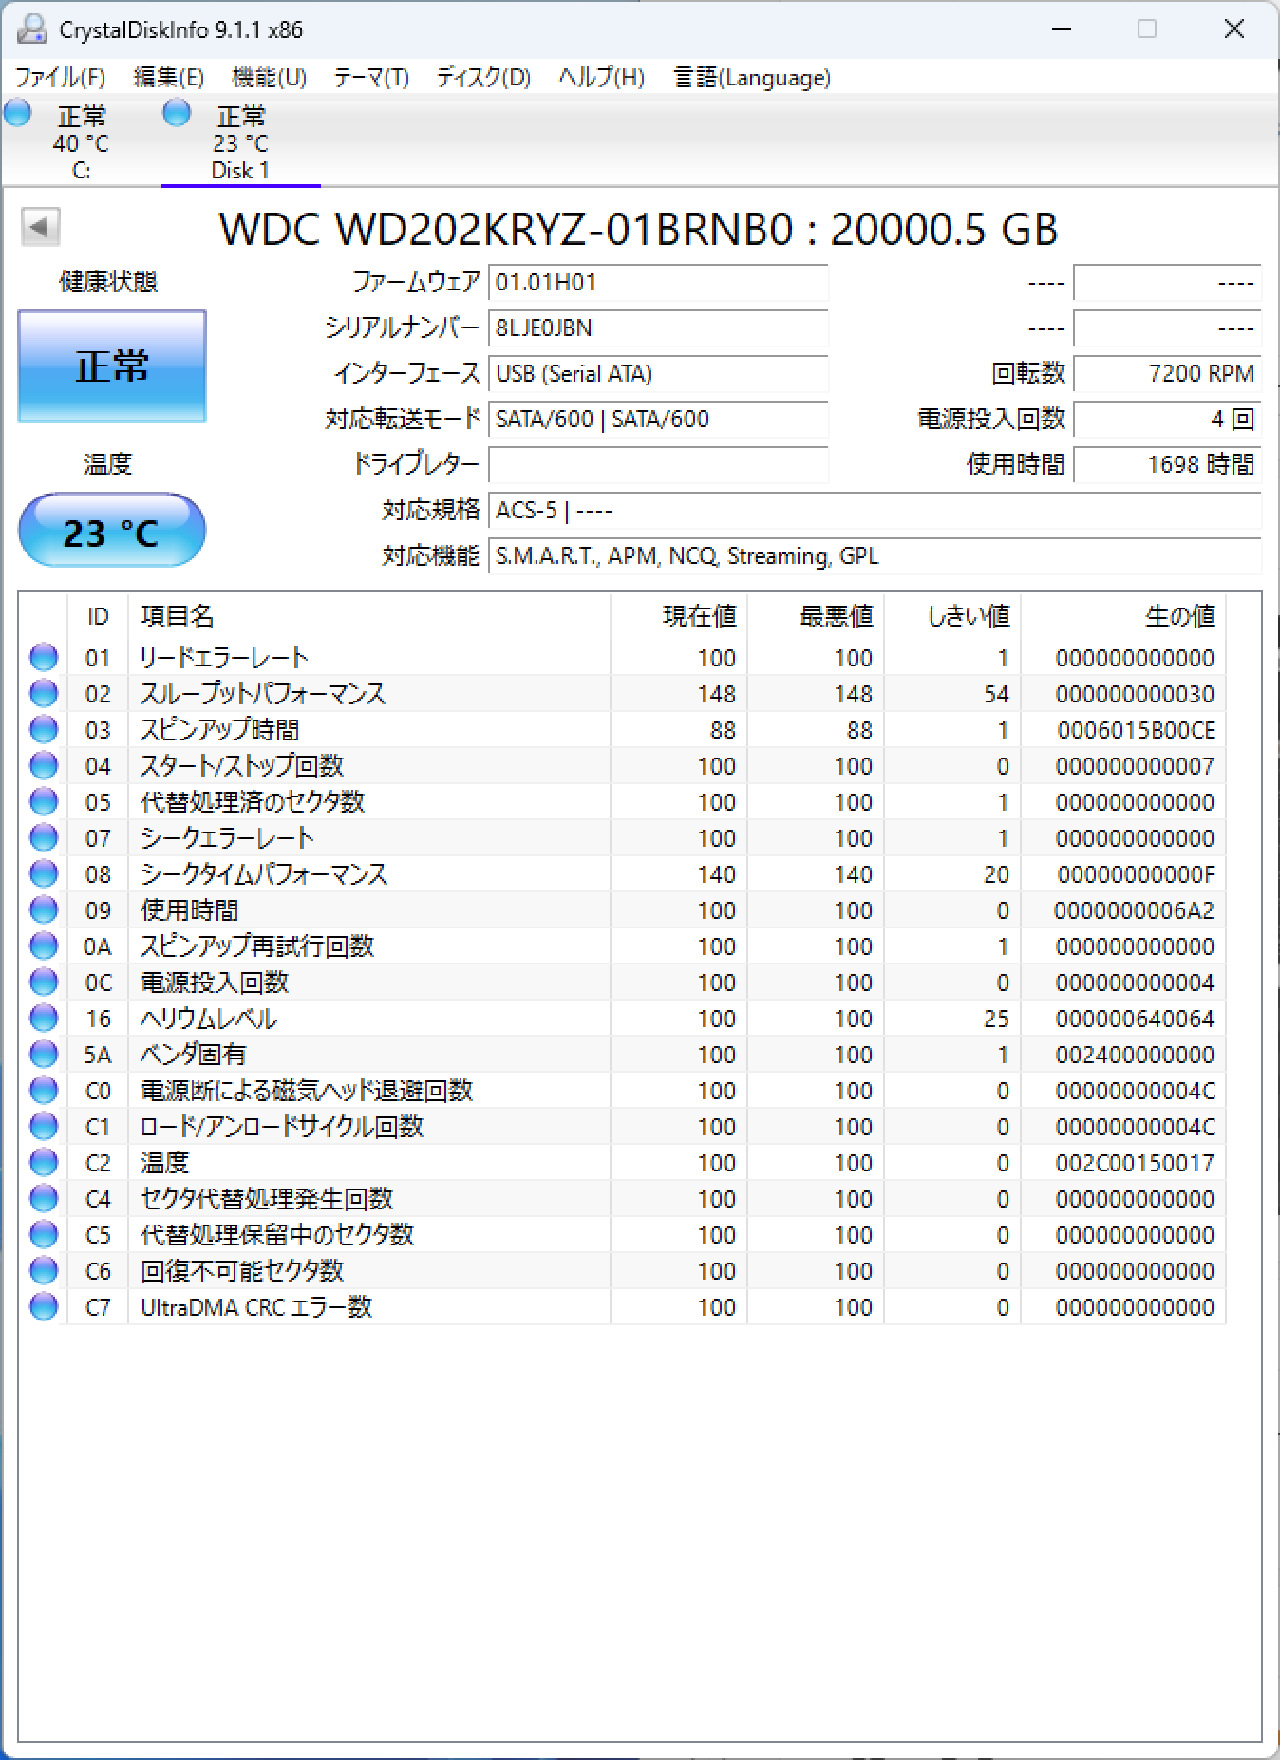
Task: Click status orb of row 07 シークエラーレート
Action: coord(43,837)
